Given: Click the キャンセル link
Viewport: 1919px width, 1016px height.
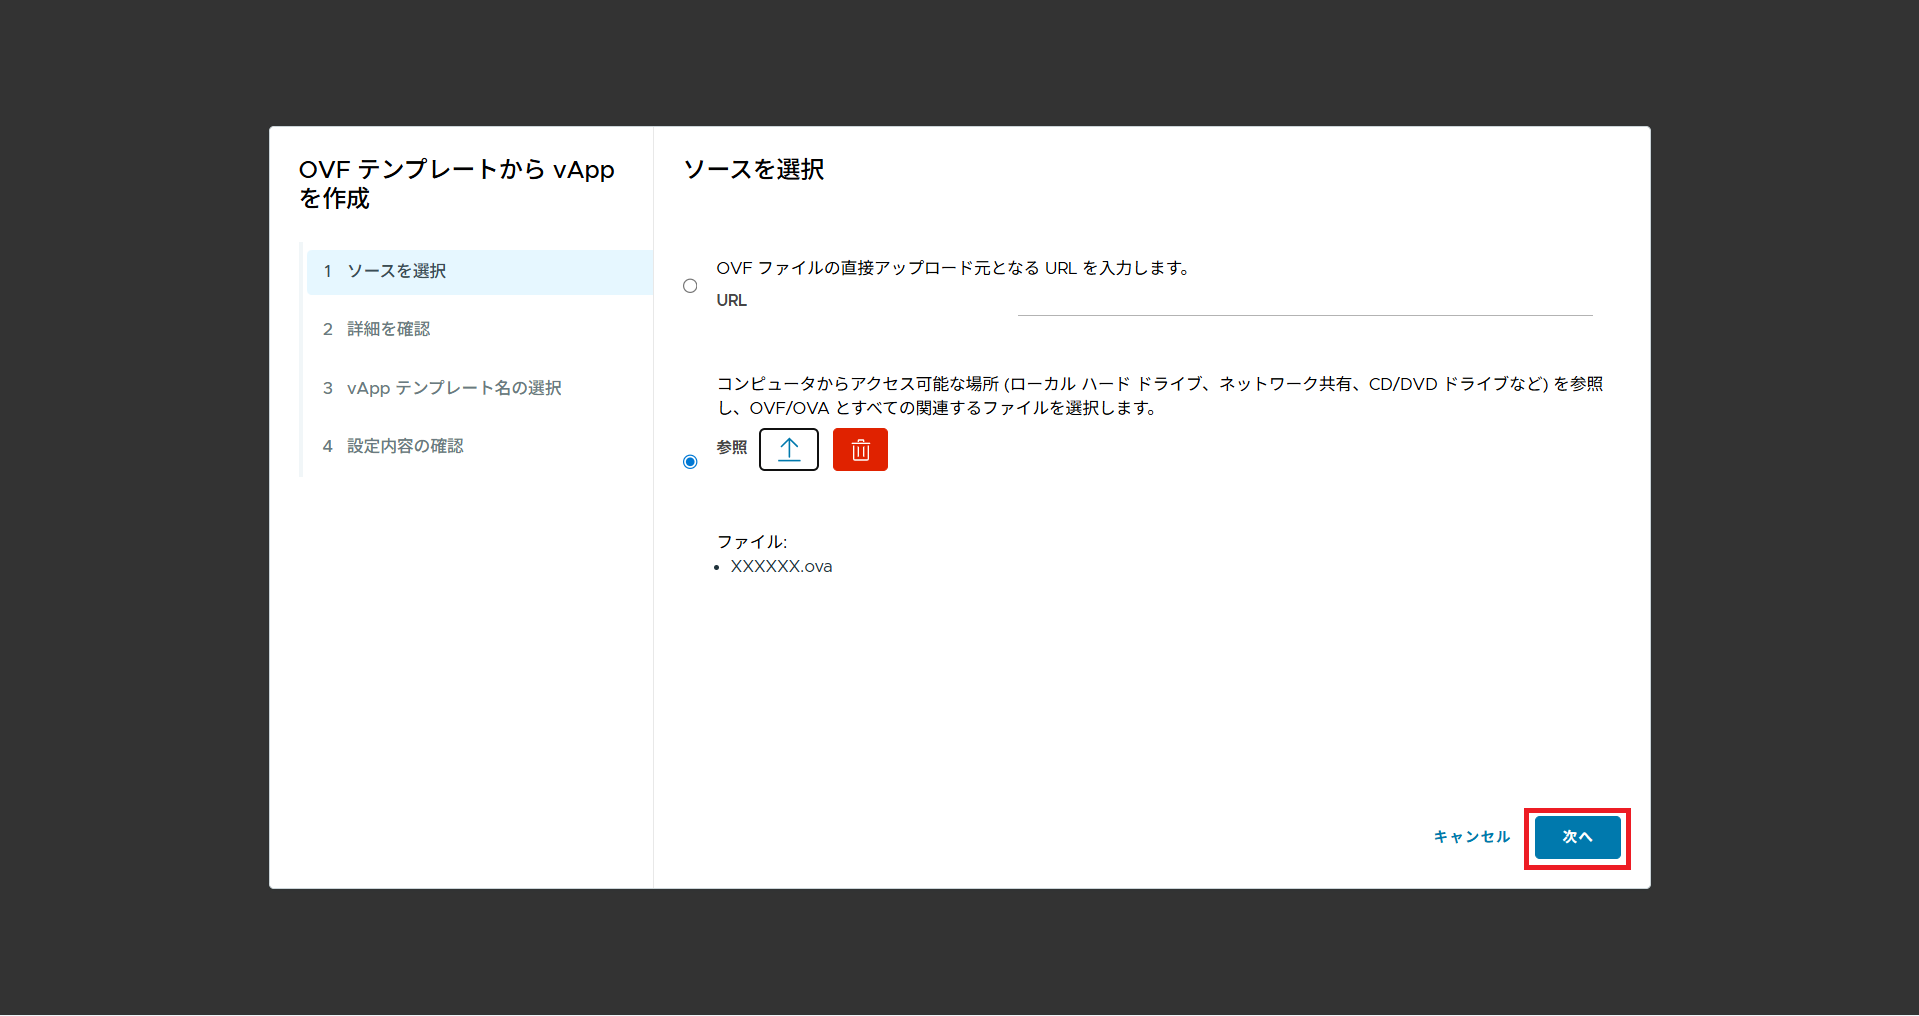Looking at the screenshot, I should click(x=1471, y=837).
